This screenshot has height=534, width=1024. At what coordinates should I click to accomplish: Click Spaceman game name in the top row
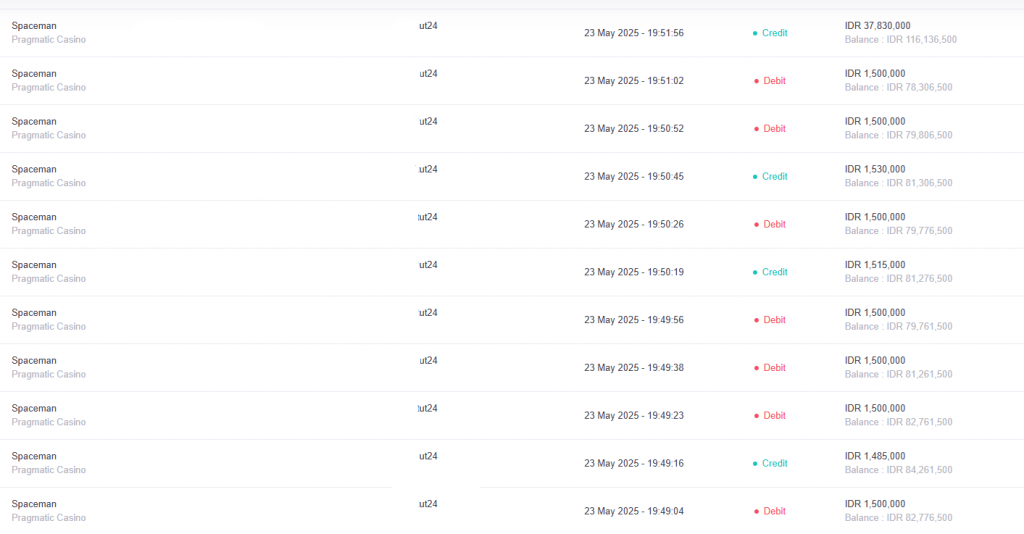pyautogui.click(x=34, y=26)
